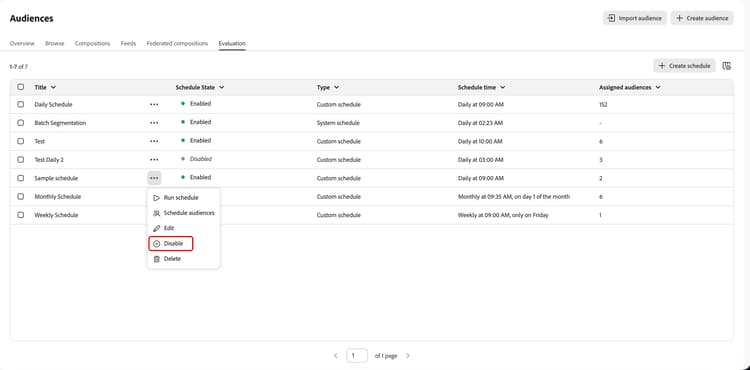Click the Daily Schedule title
Image resolution: width=750 pixels, height=370 pixels.
tap(53, 104)
